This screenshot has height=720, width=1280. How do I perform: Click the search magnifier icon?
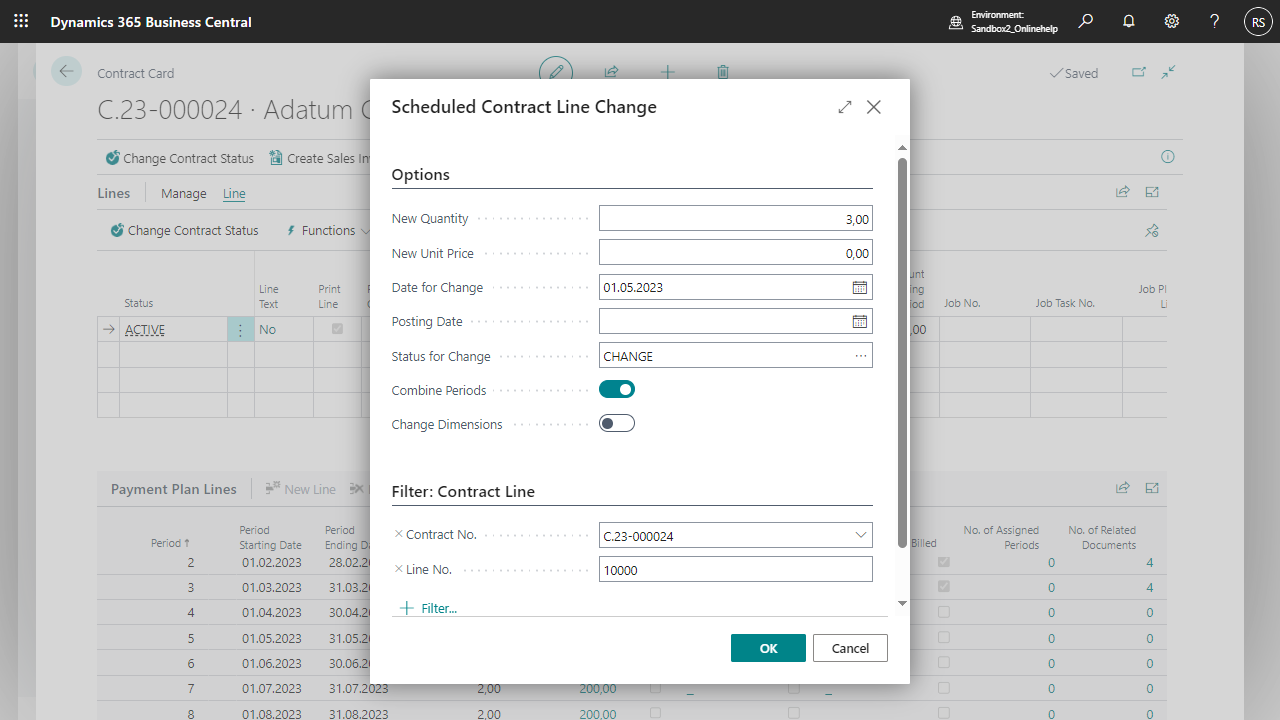(1086, 21)
